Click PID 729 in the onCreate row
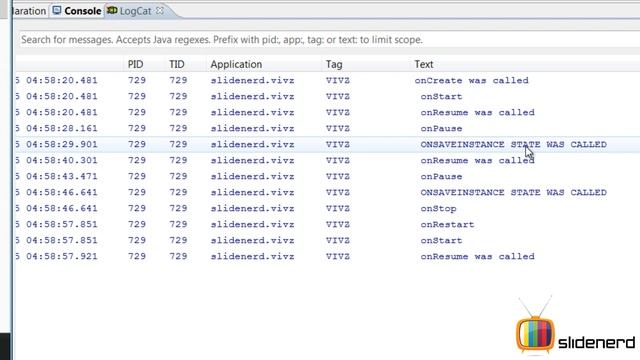640x360 pixels. click(137, 80)
